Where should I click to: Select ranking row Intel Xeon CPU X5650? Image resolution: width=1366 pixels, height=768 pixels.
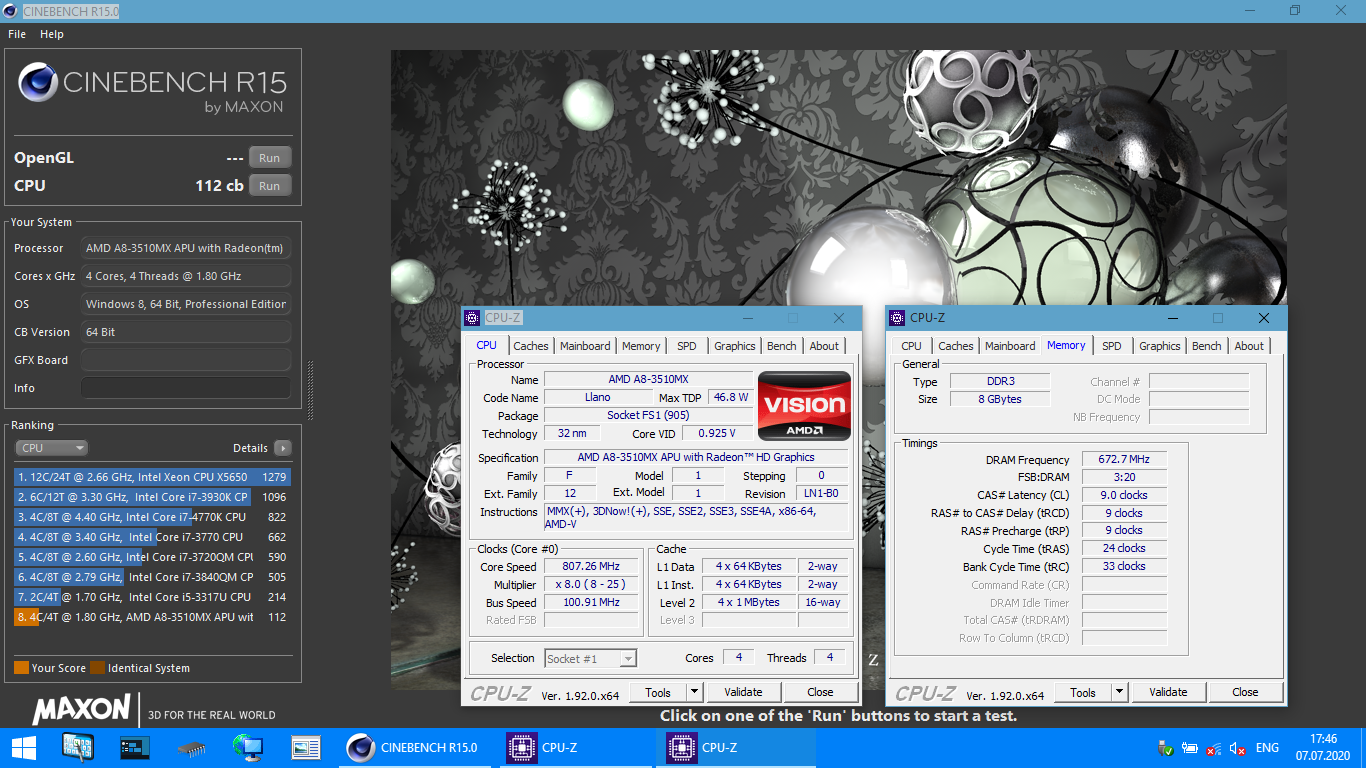(153, 477)
